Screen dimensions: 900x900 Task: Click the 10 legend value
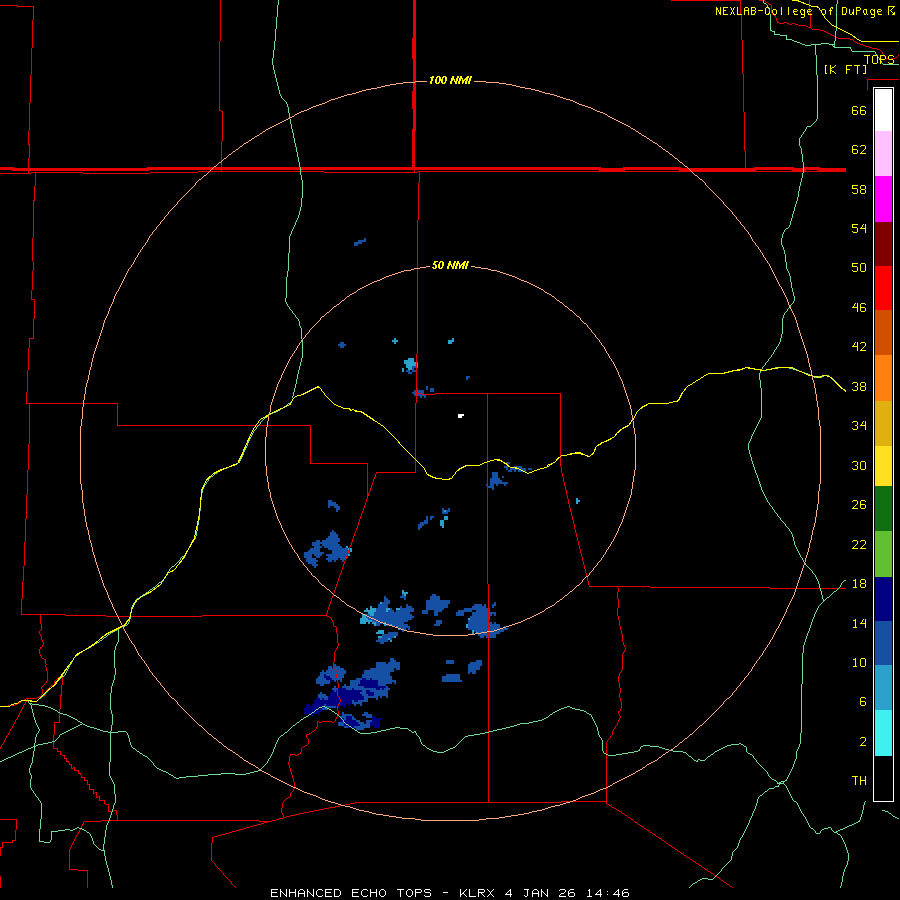click(859, 662)
